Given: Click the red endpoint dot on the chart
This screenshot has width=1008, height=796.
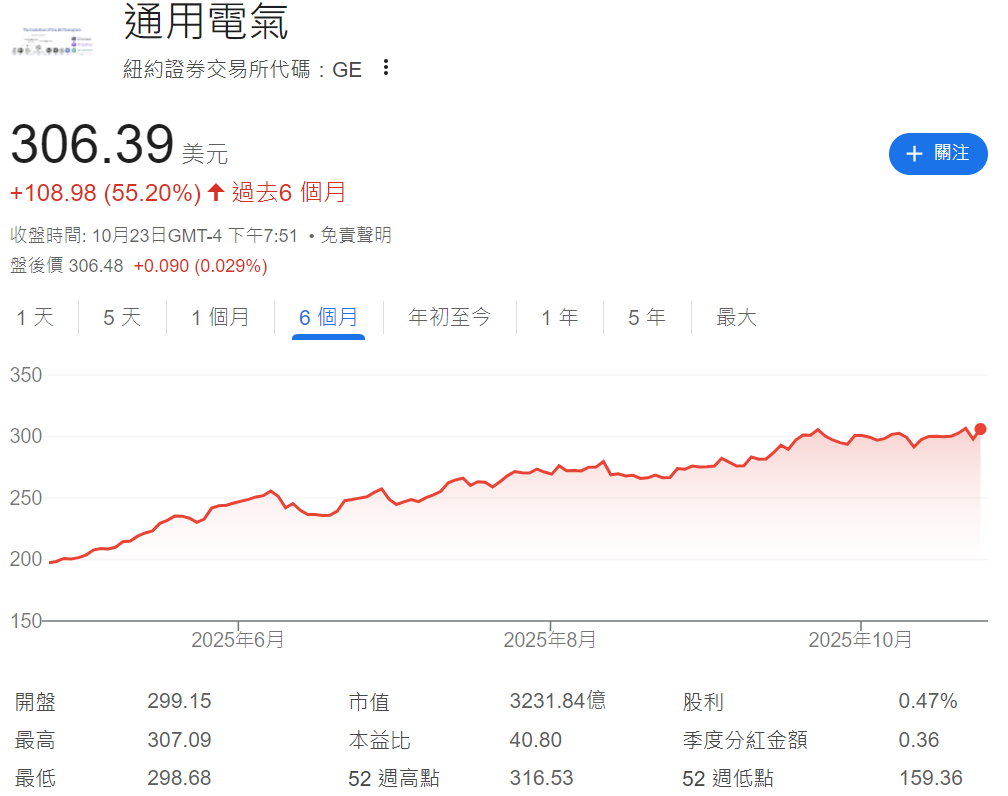Looking at the screenshot, I should (x=980, y=429).
